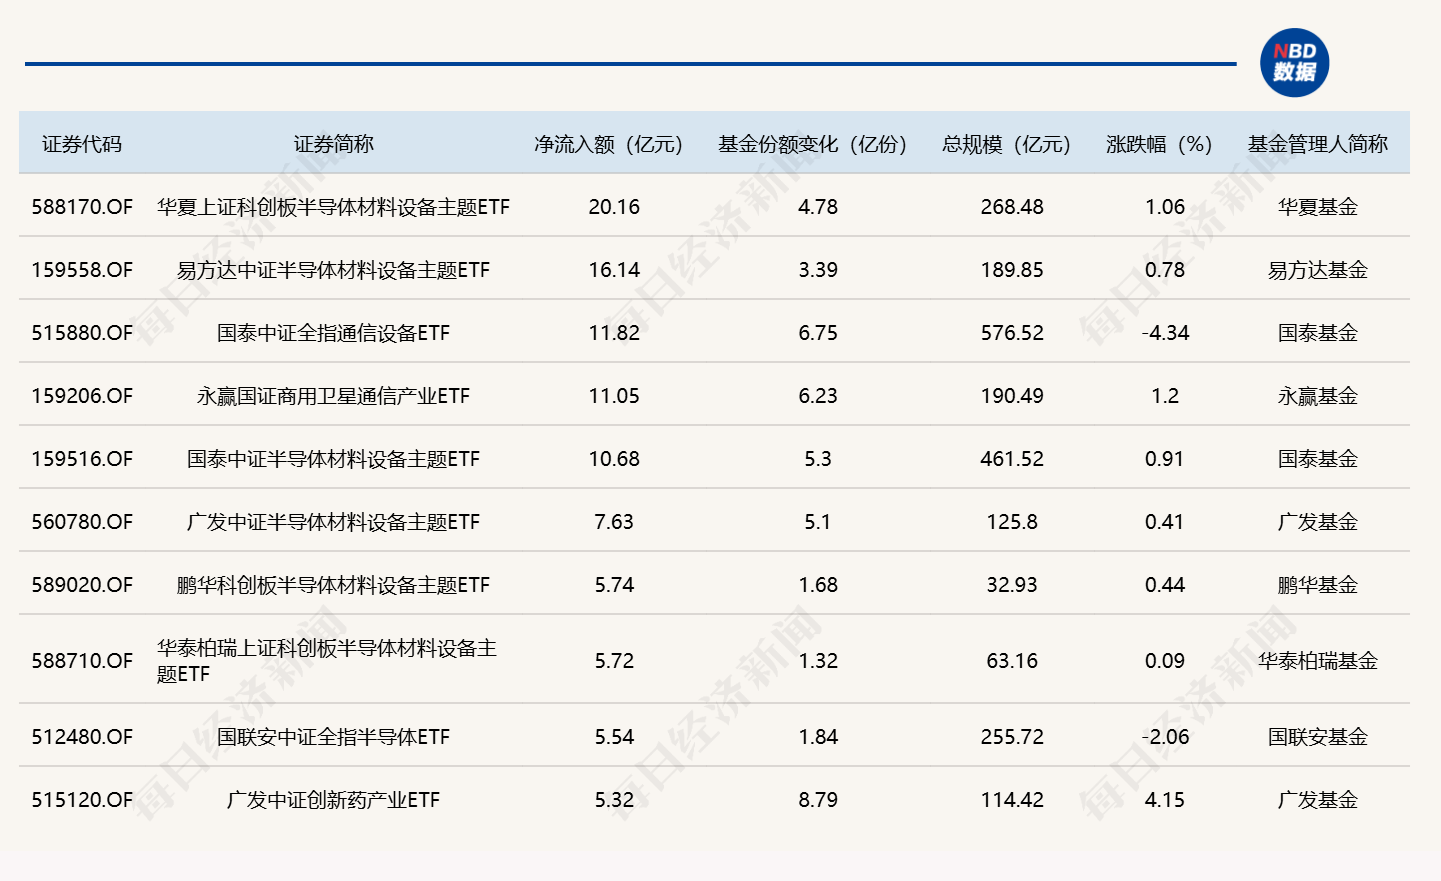Select code 159558.OF
The height and width of the screenshot is (881, 1441).
[82, 270]
